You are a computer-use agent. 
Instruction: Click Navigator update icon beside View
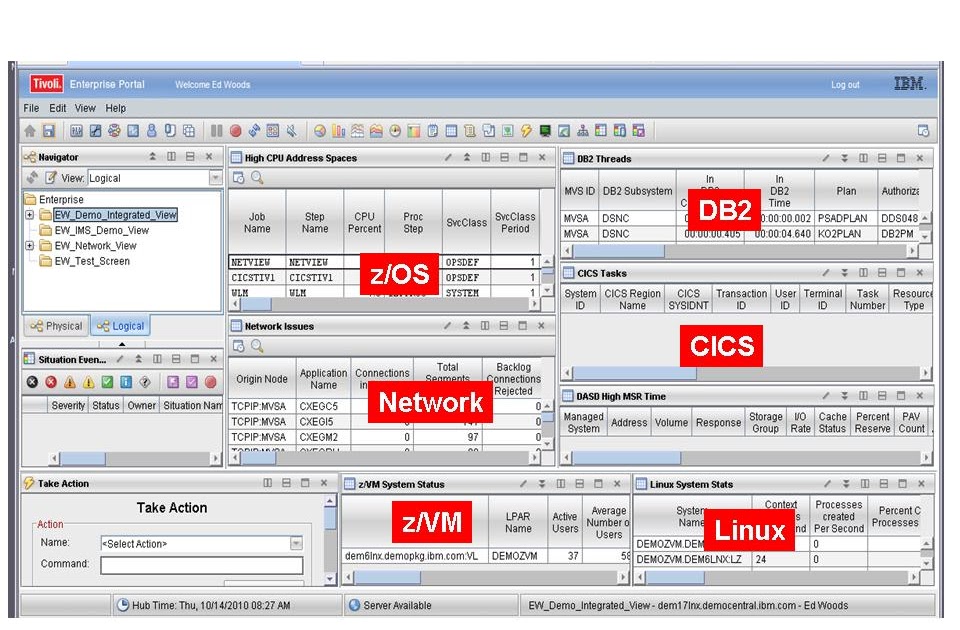pyautogui.click(x=32, y=178)
